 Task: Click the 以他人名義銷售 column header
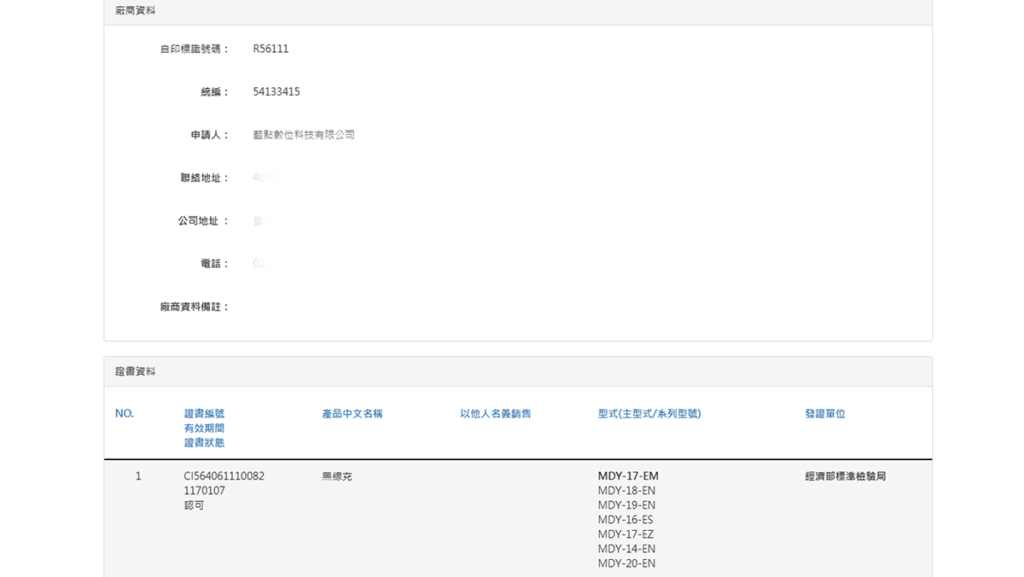coord(495,414)
